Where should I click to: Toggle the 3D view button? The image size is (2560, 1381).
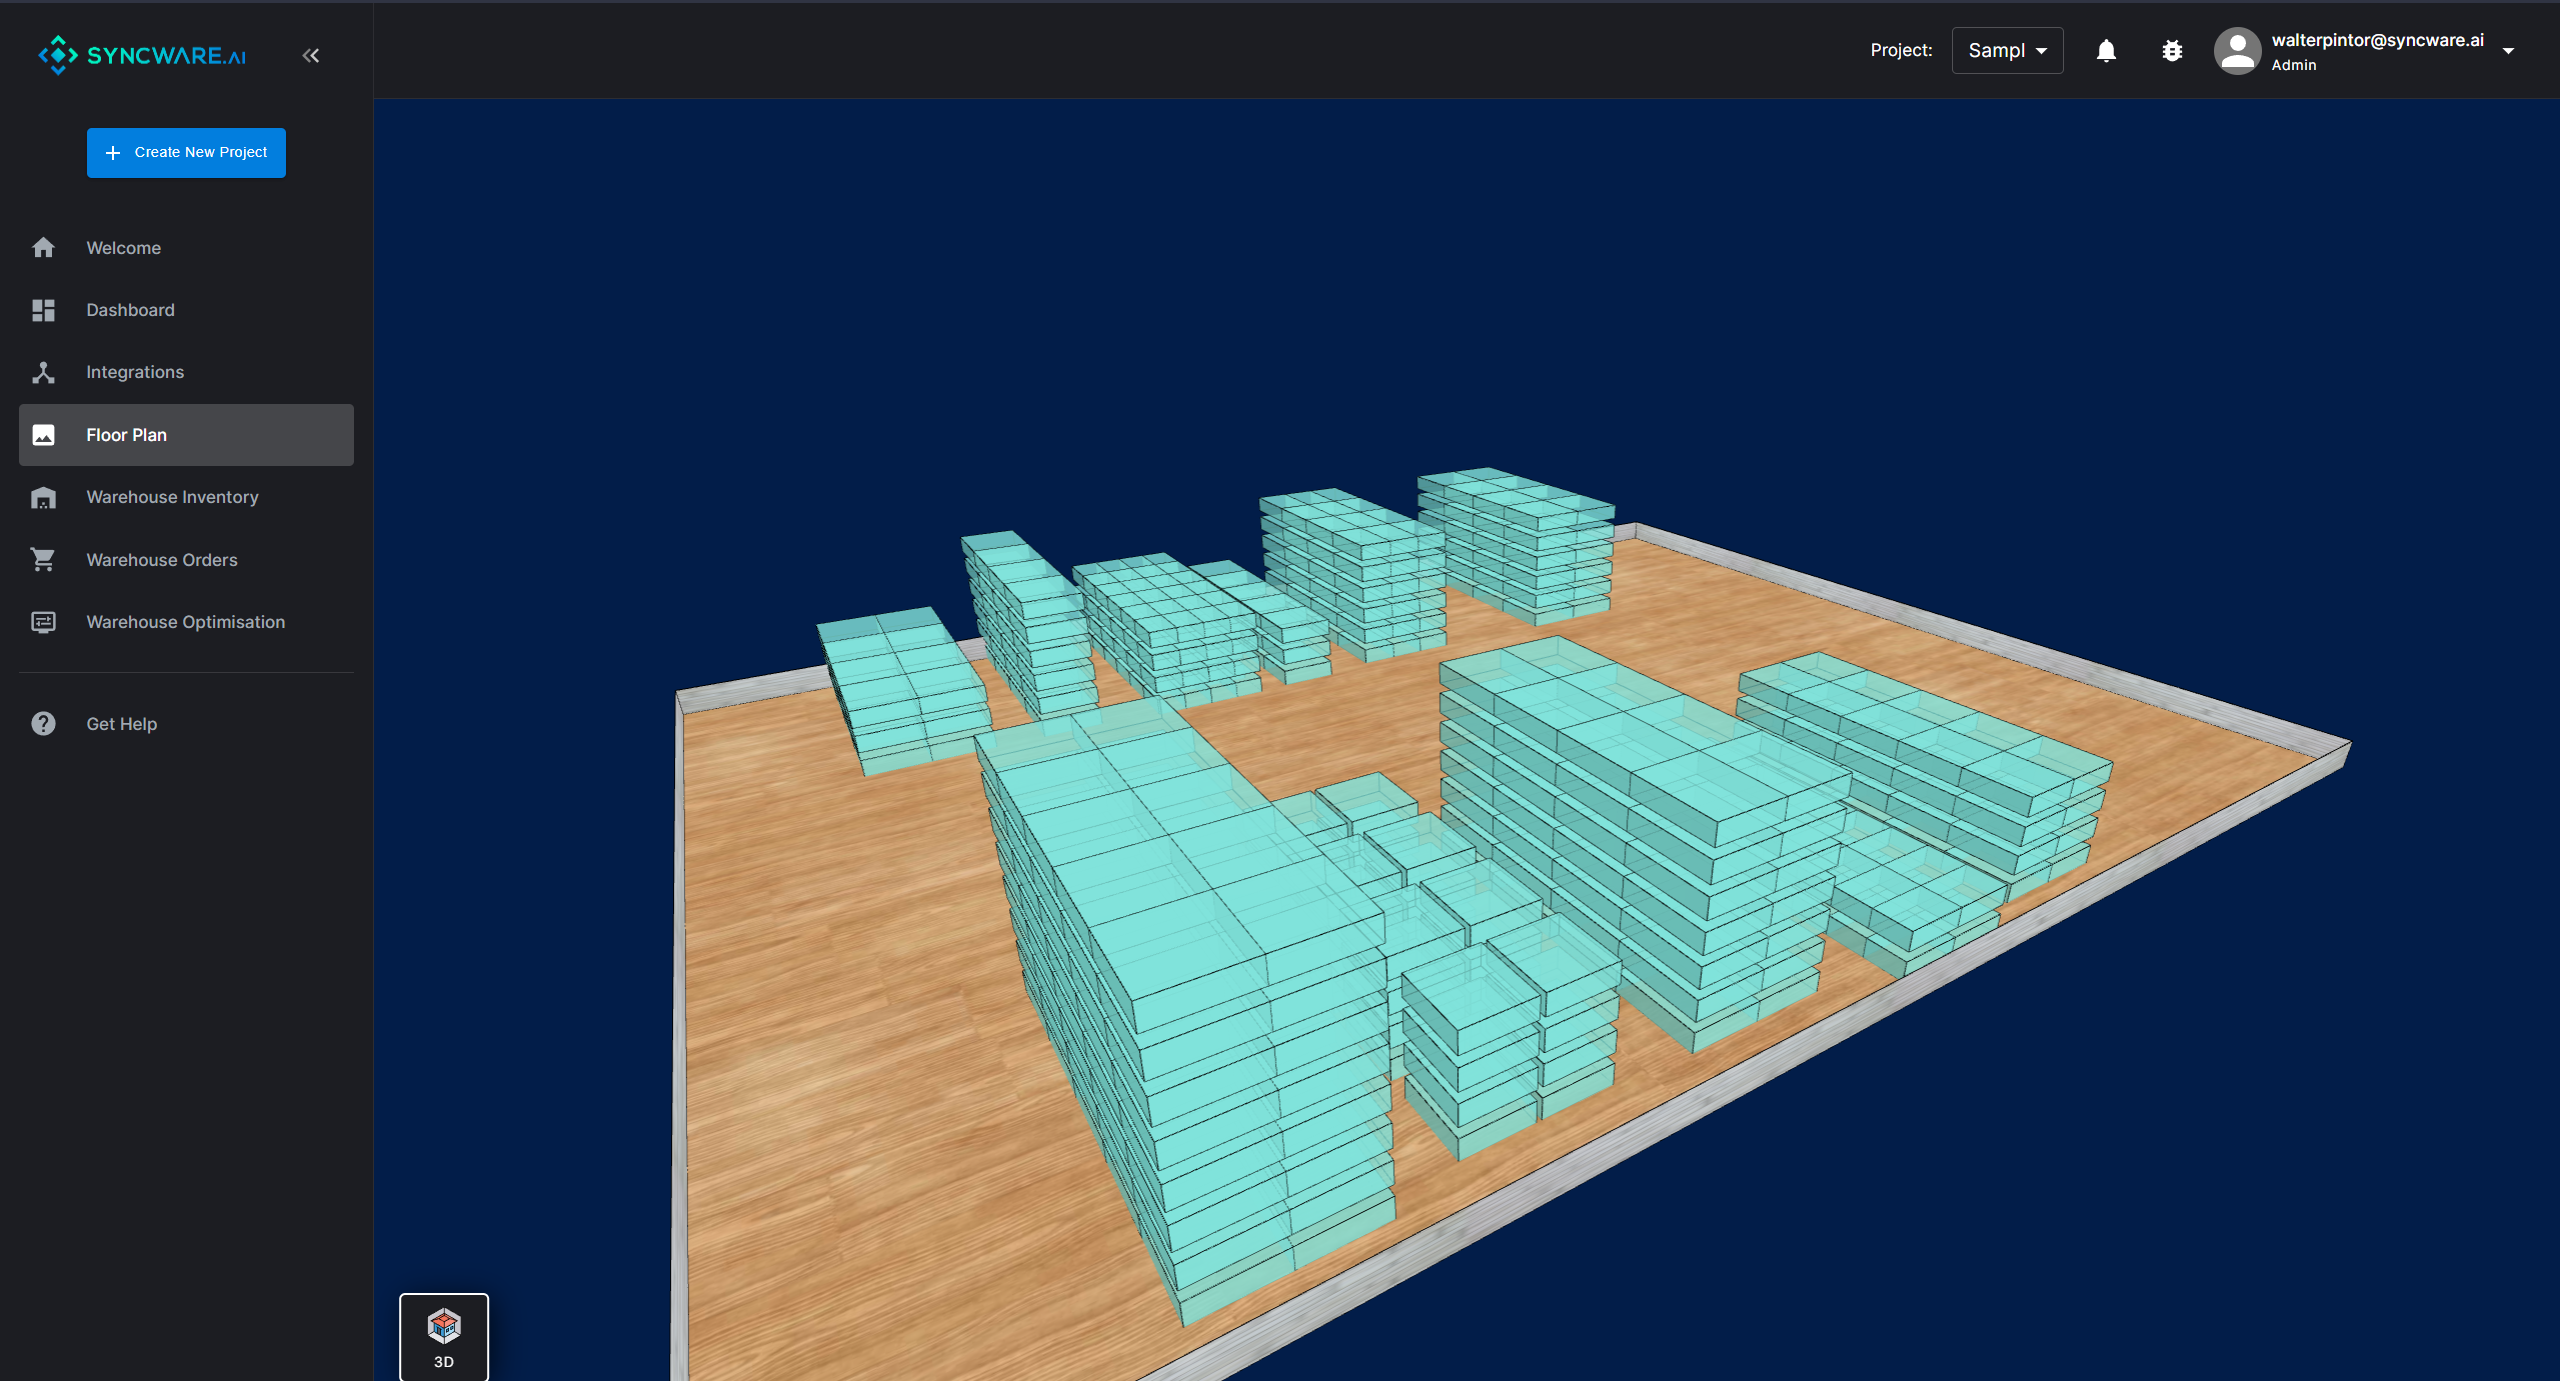click(x=444, y=1337)
